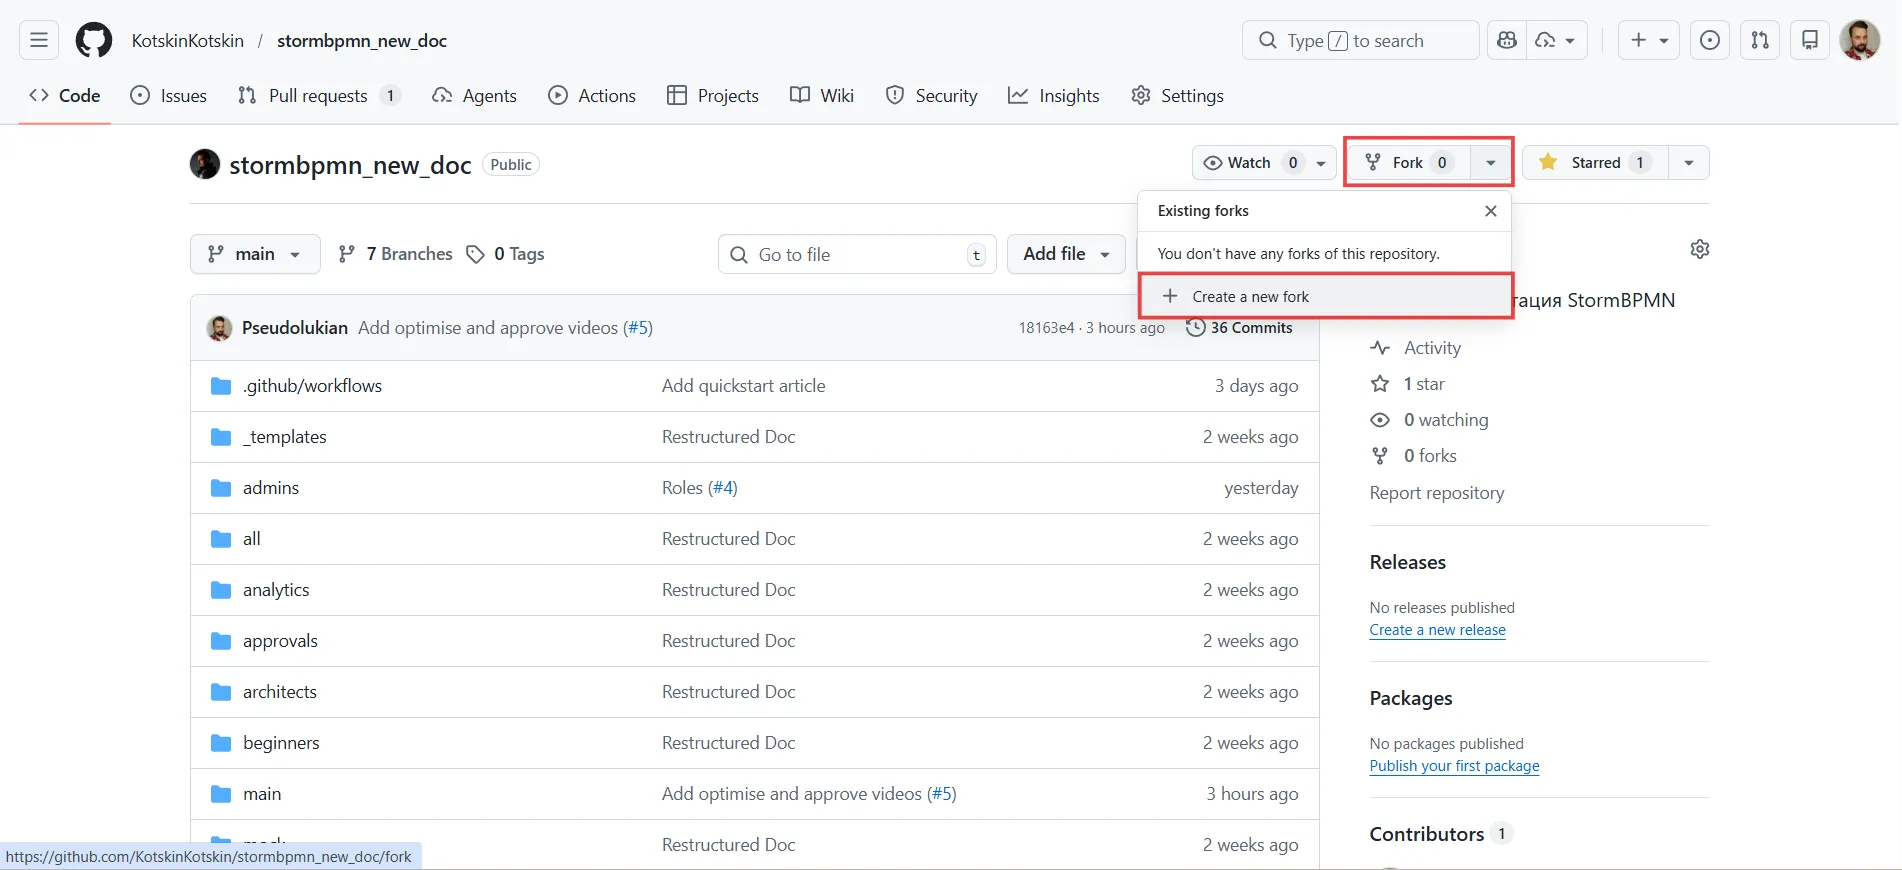Click the About section gear icon
This screenshot has height=870, width=1902.
[1699, 249]
